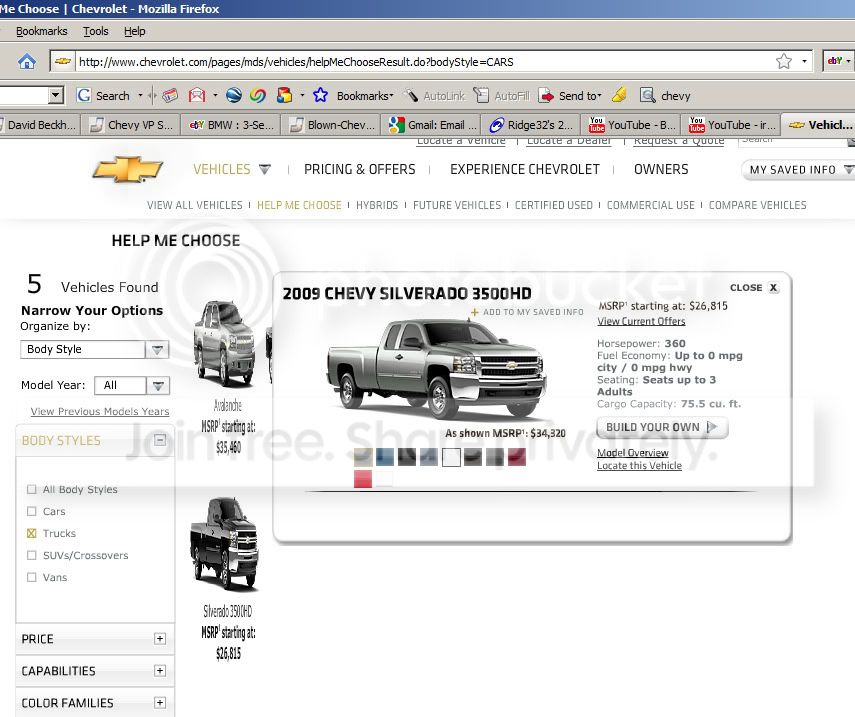The width and height of the screenshot is (855, 717).
Task: Open the Help menu
Action: [135, 31]
